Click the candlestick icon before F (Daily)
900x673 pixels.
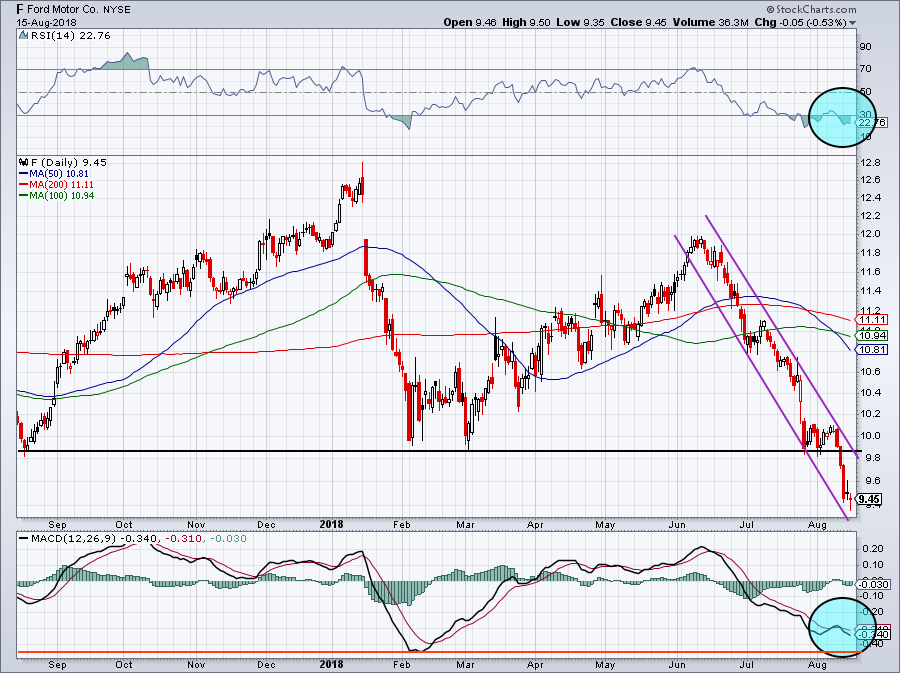click(x=23, y=162)
